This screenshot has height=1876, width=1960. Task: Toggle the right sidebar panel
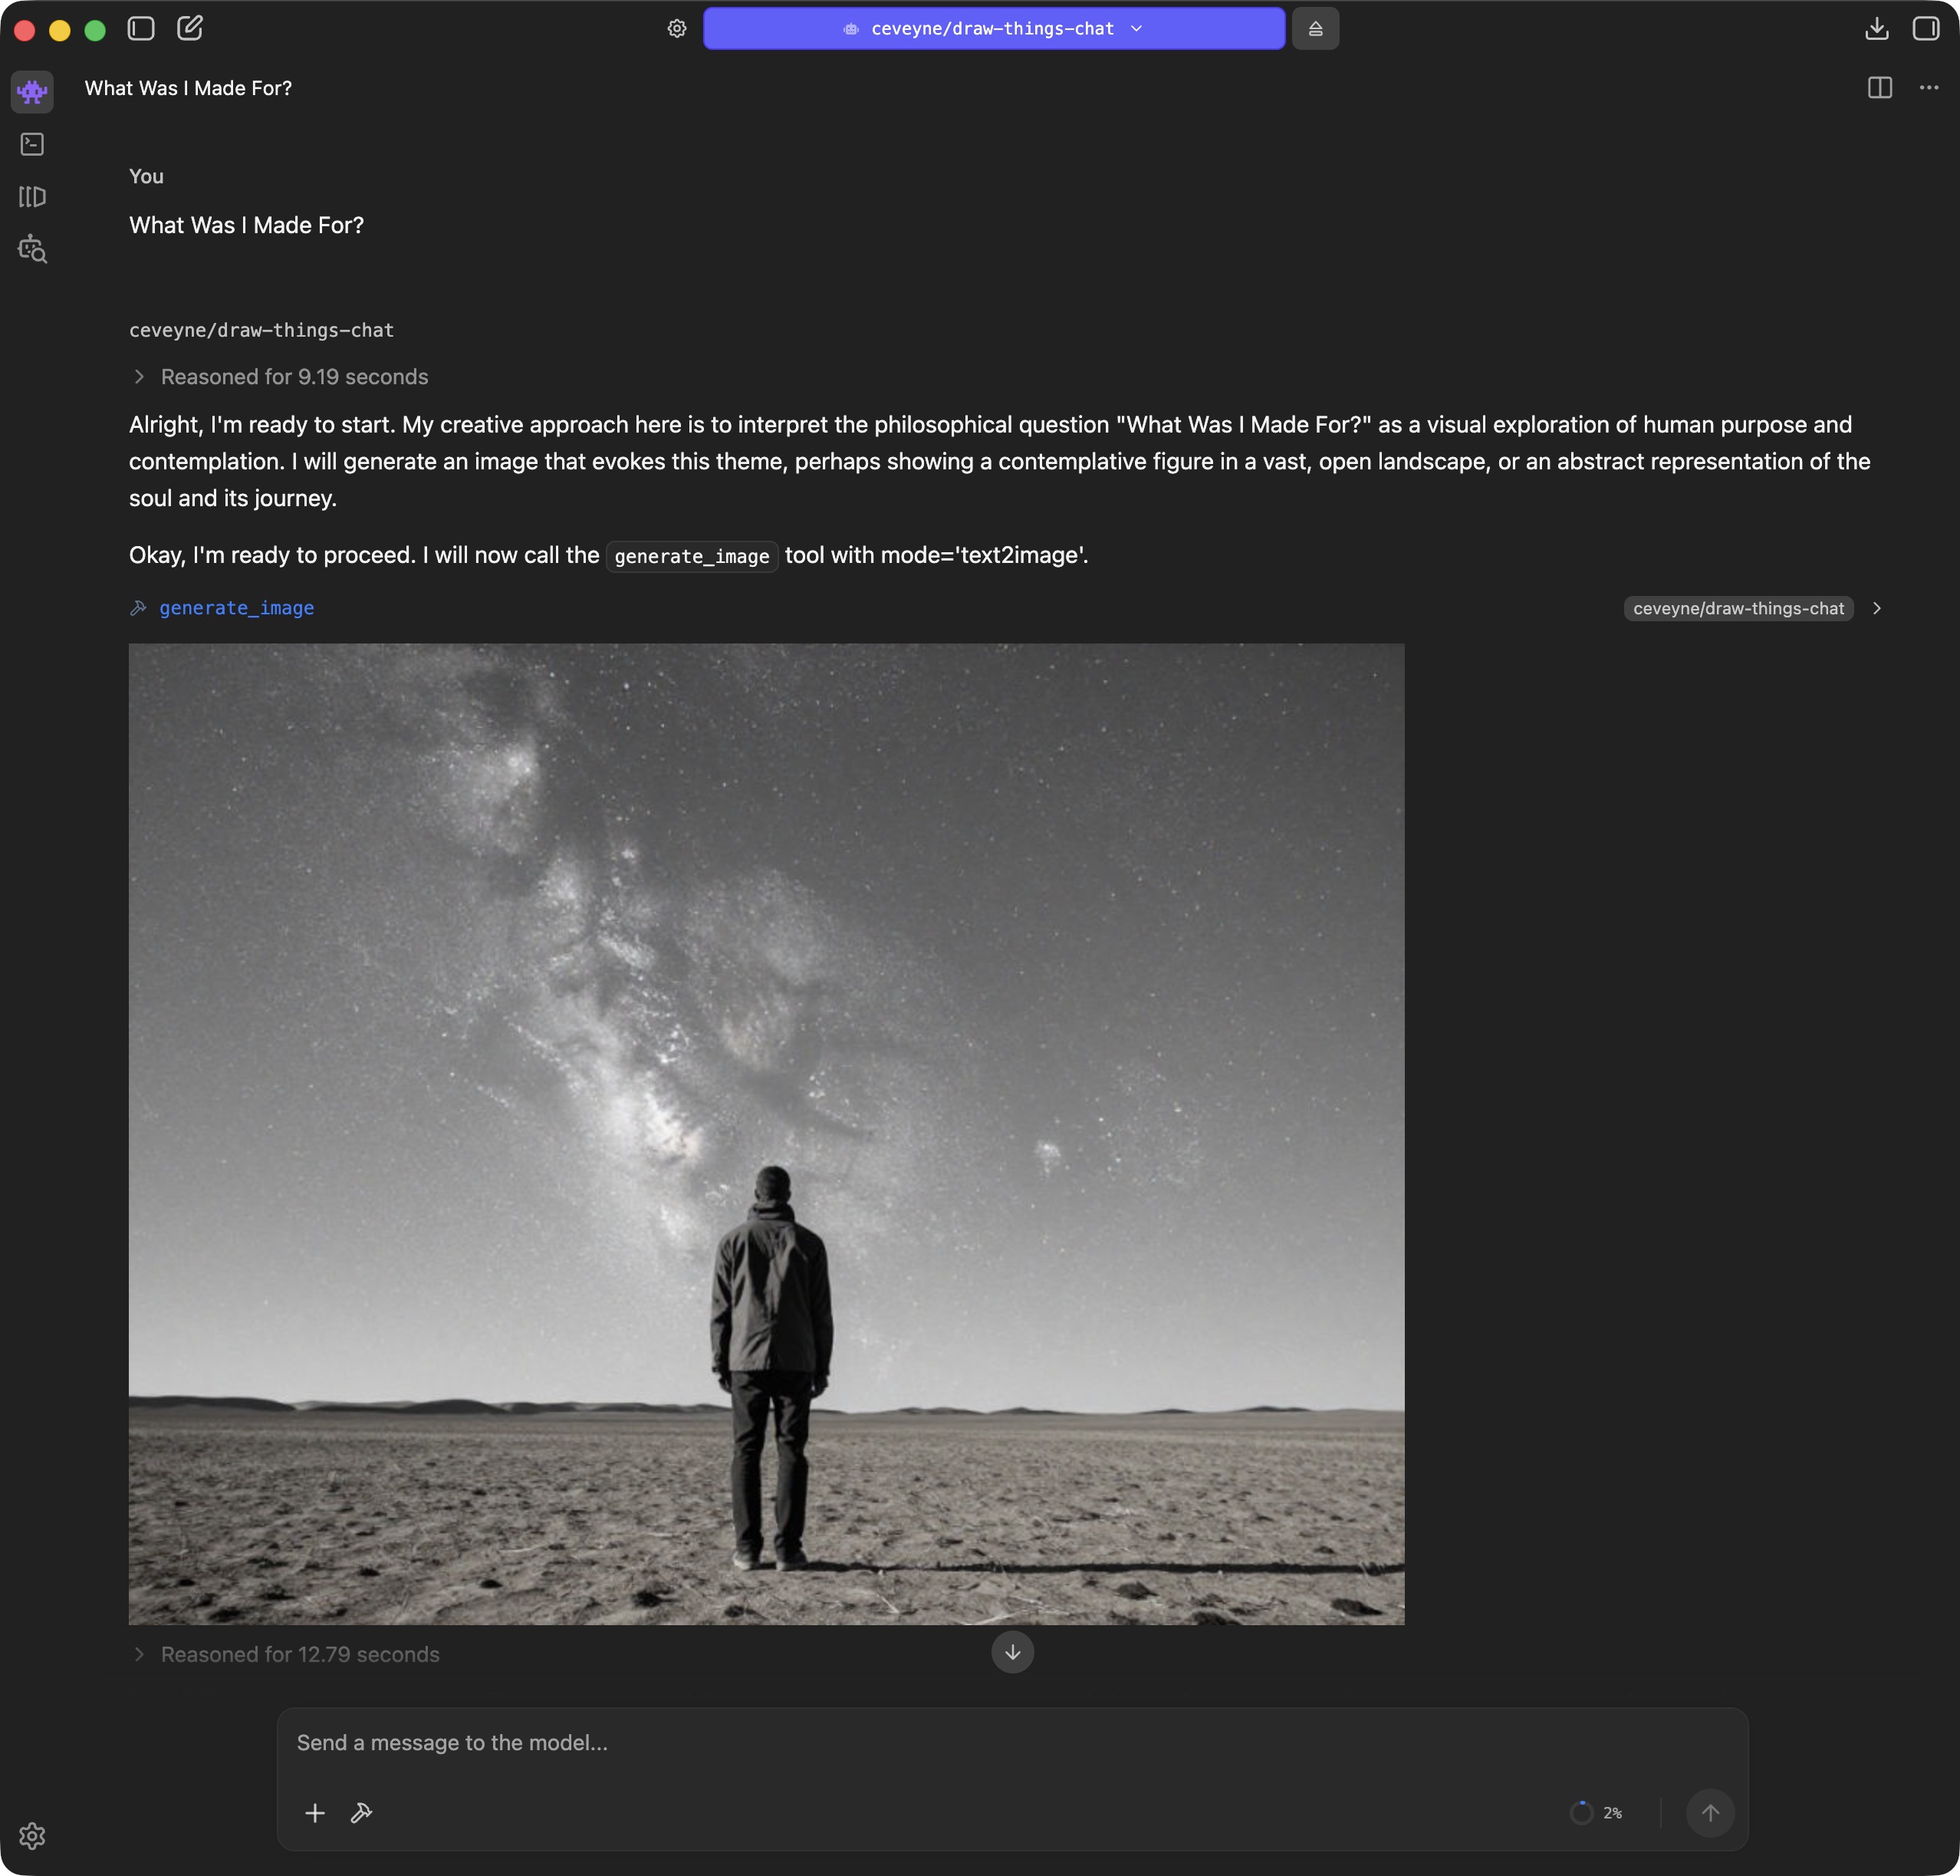click(x=1925, y=28)
